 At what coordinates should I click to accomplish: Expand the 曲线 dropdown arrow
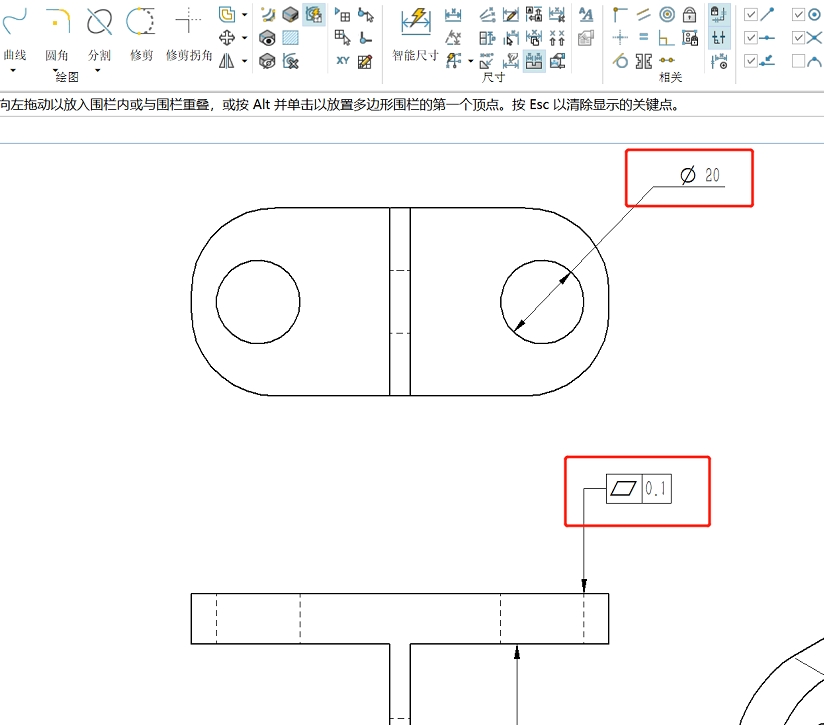pos(13,71)
